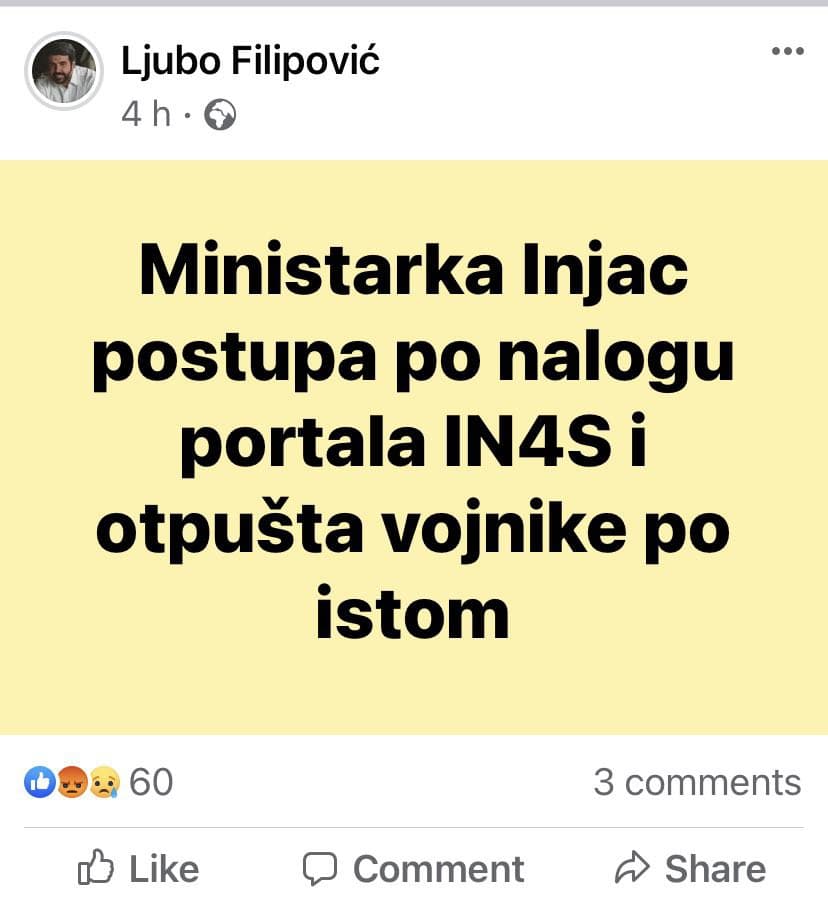Click the crying face reaction icon
This screenshot has height=900, width=828.
tap(104, 782)
